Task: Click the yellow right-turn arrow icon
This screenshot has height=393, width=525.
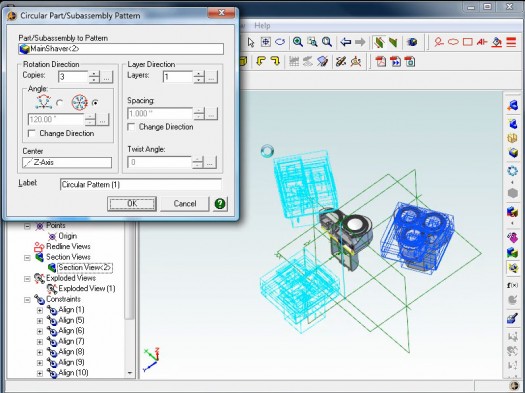Action: coord(275,61)
